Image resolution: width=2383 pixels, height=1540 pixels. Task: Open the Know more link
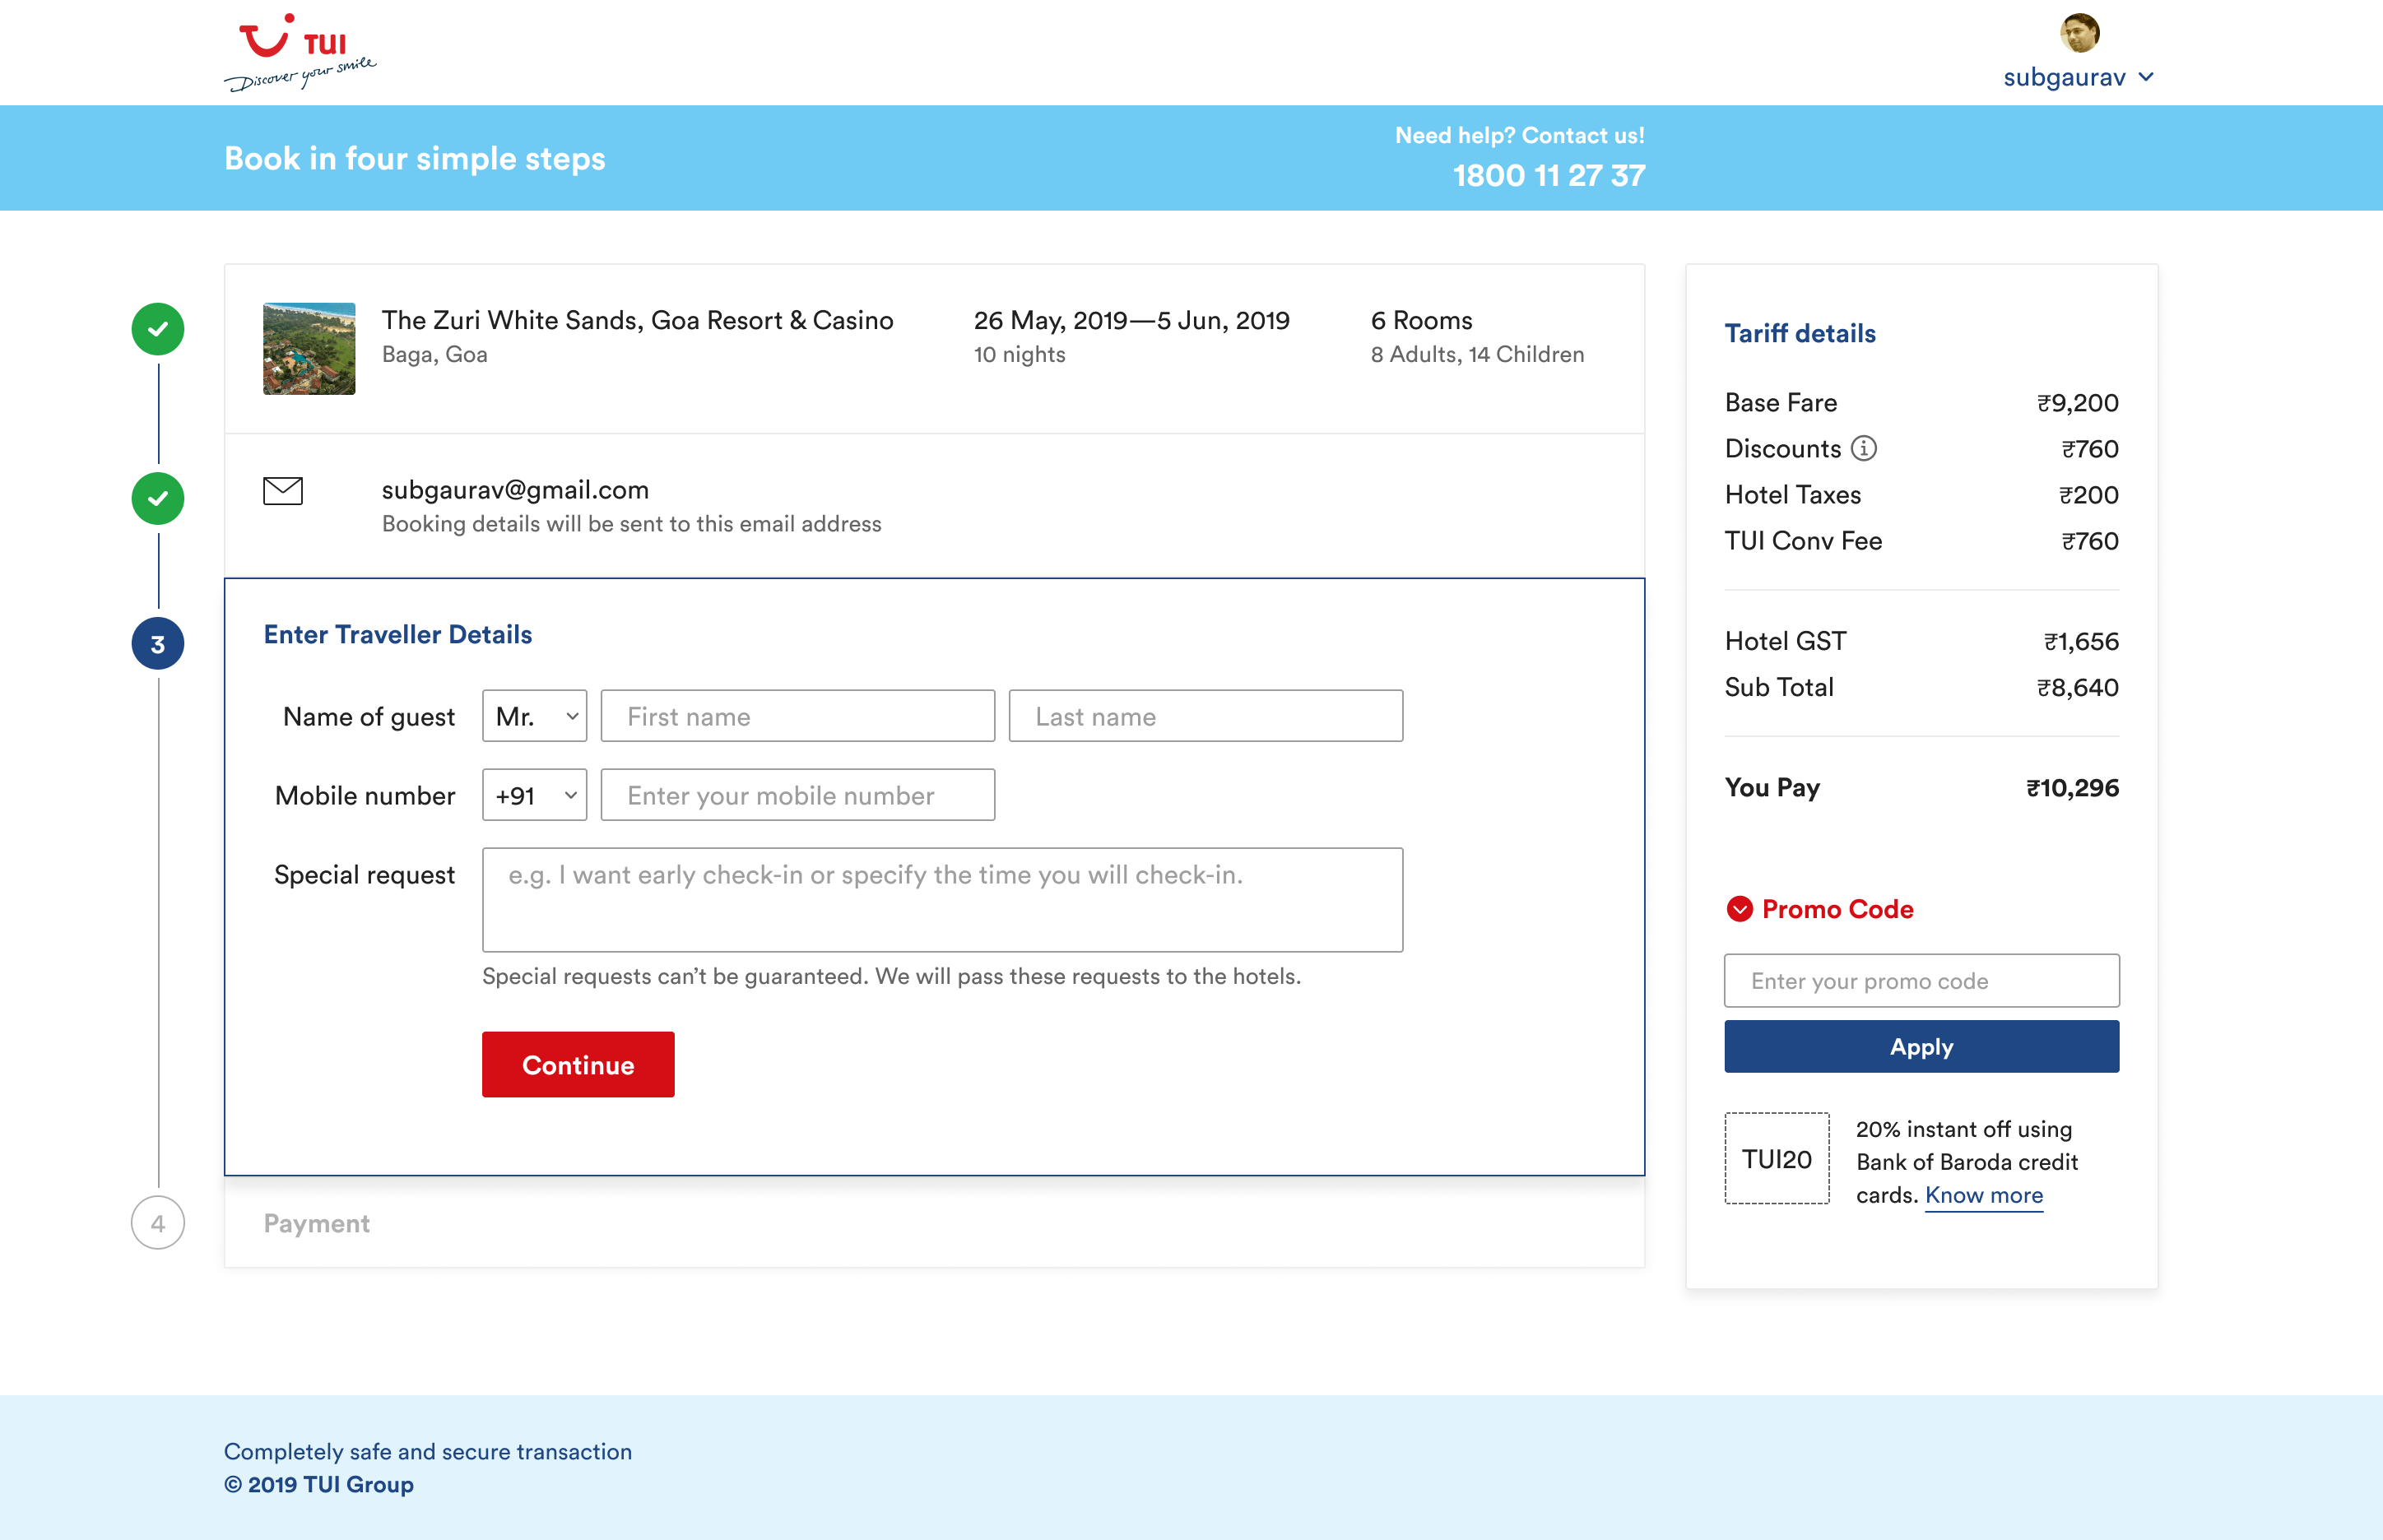tap(1983, 1195)
